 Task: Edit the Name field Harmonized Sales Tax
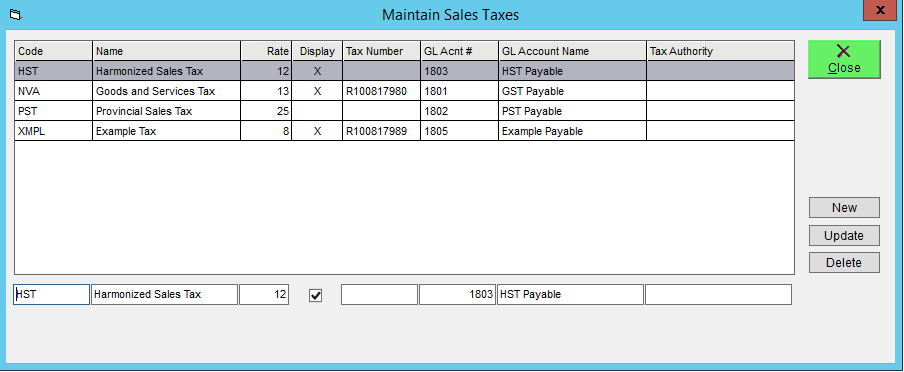coord(164,294)
